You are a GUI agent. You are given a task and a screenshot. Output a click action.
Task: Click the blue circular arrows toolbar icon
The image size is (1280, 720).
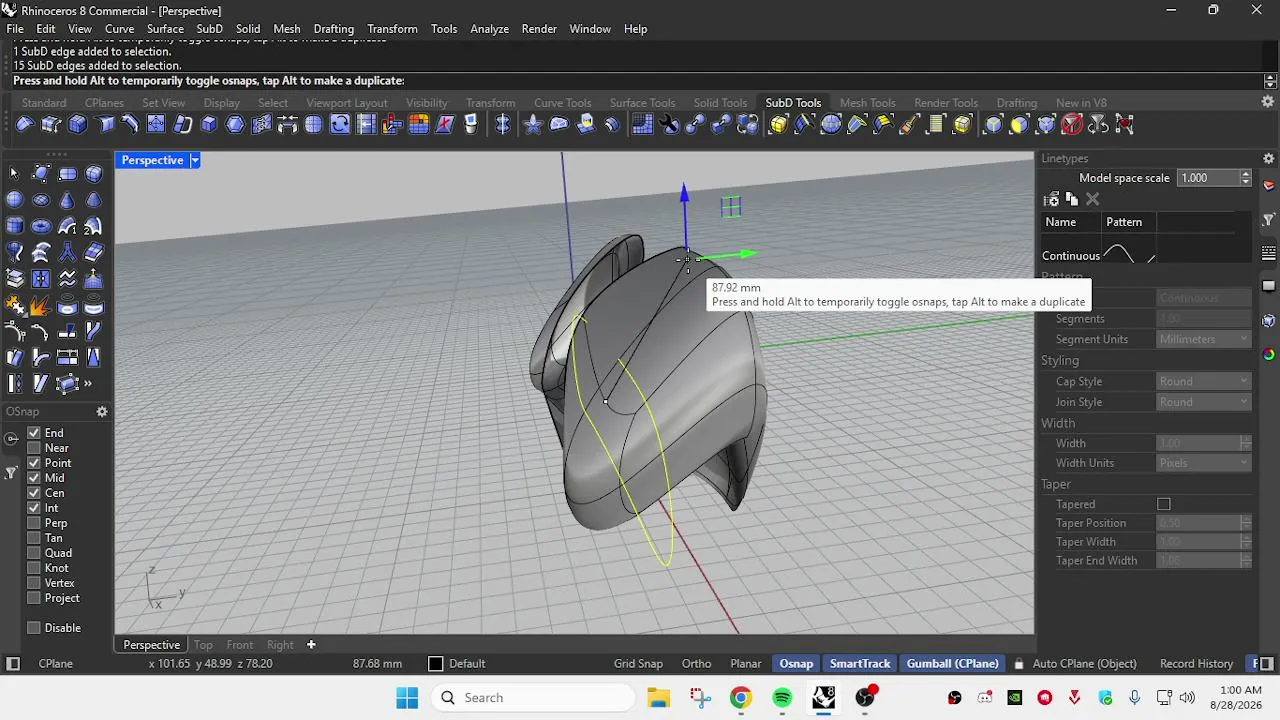click(340, 125)
